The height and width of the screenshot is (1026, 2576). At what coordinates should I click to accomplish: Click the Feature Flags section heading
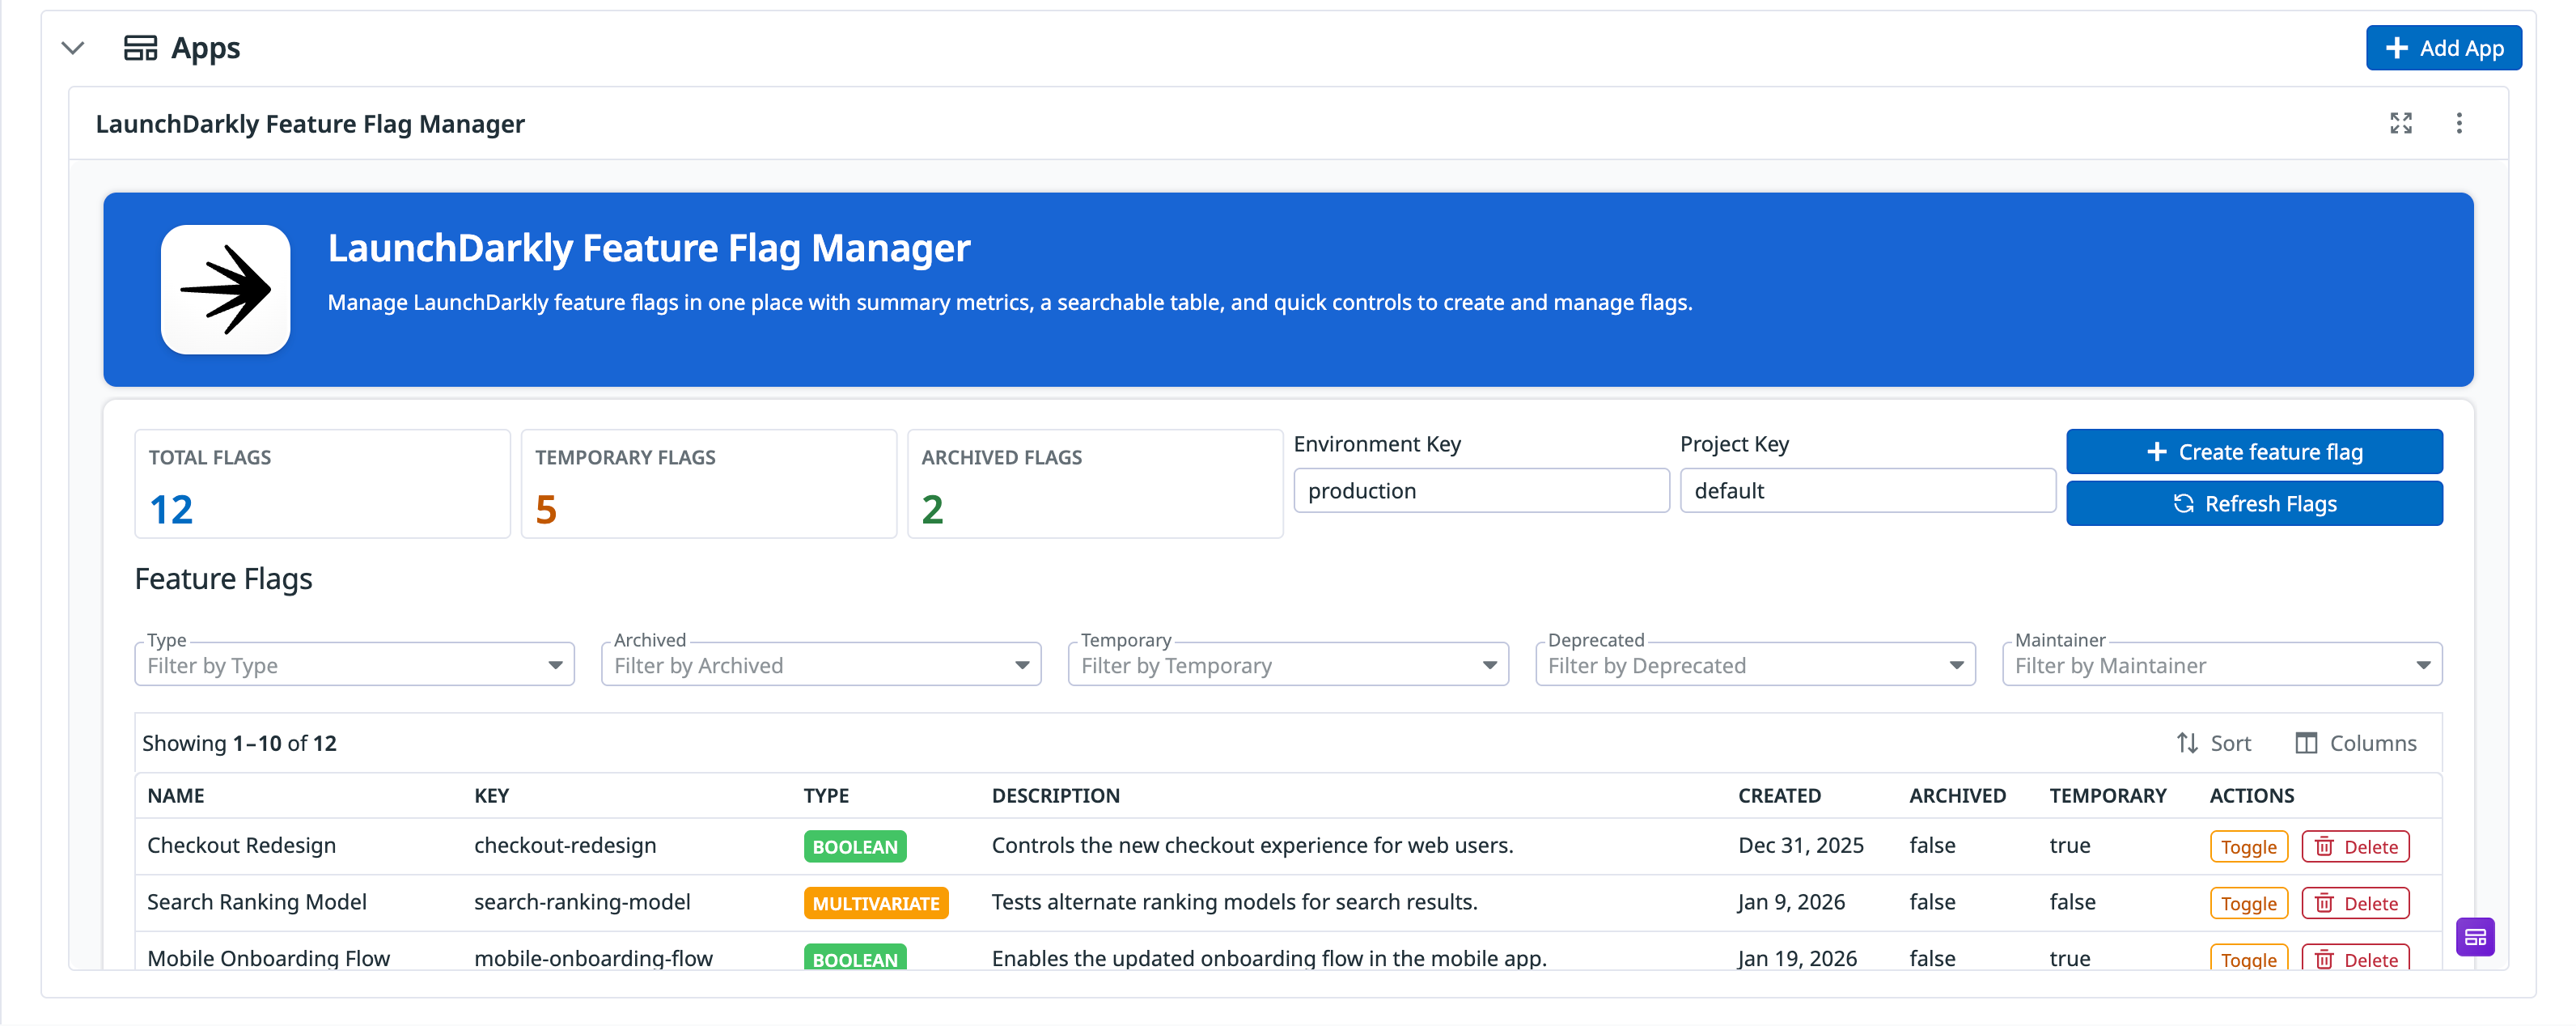(223, 579)
